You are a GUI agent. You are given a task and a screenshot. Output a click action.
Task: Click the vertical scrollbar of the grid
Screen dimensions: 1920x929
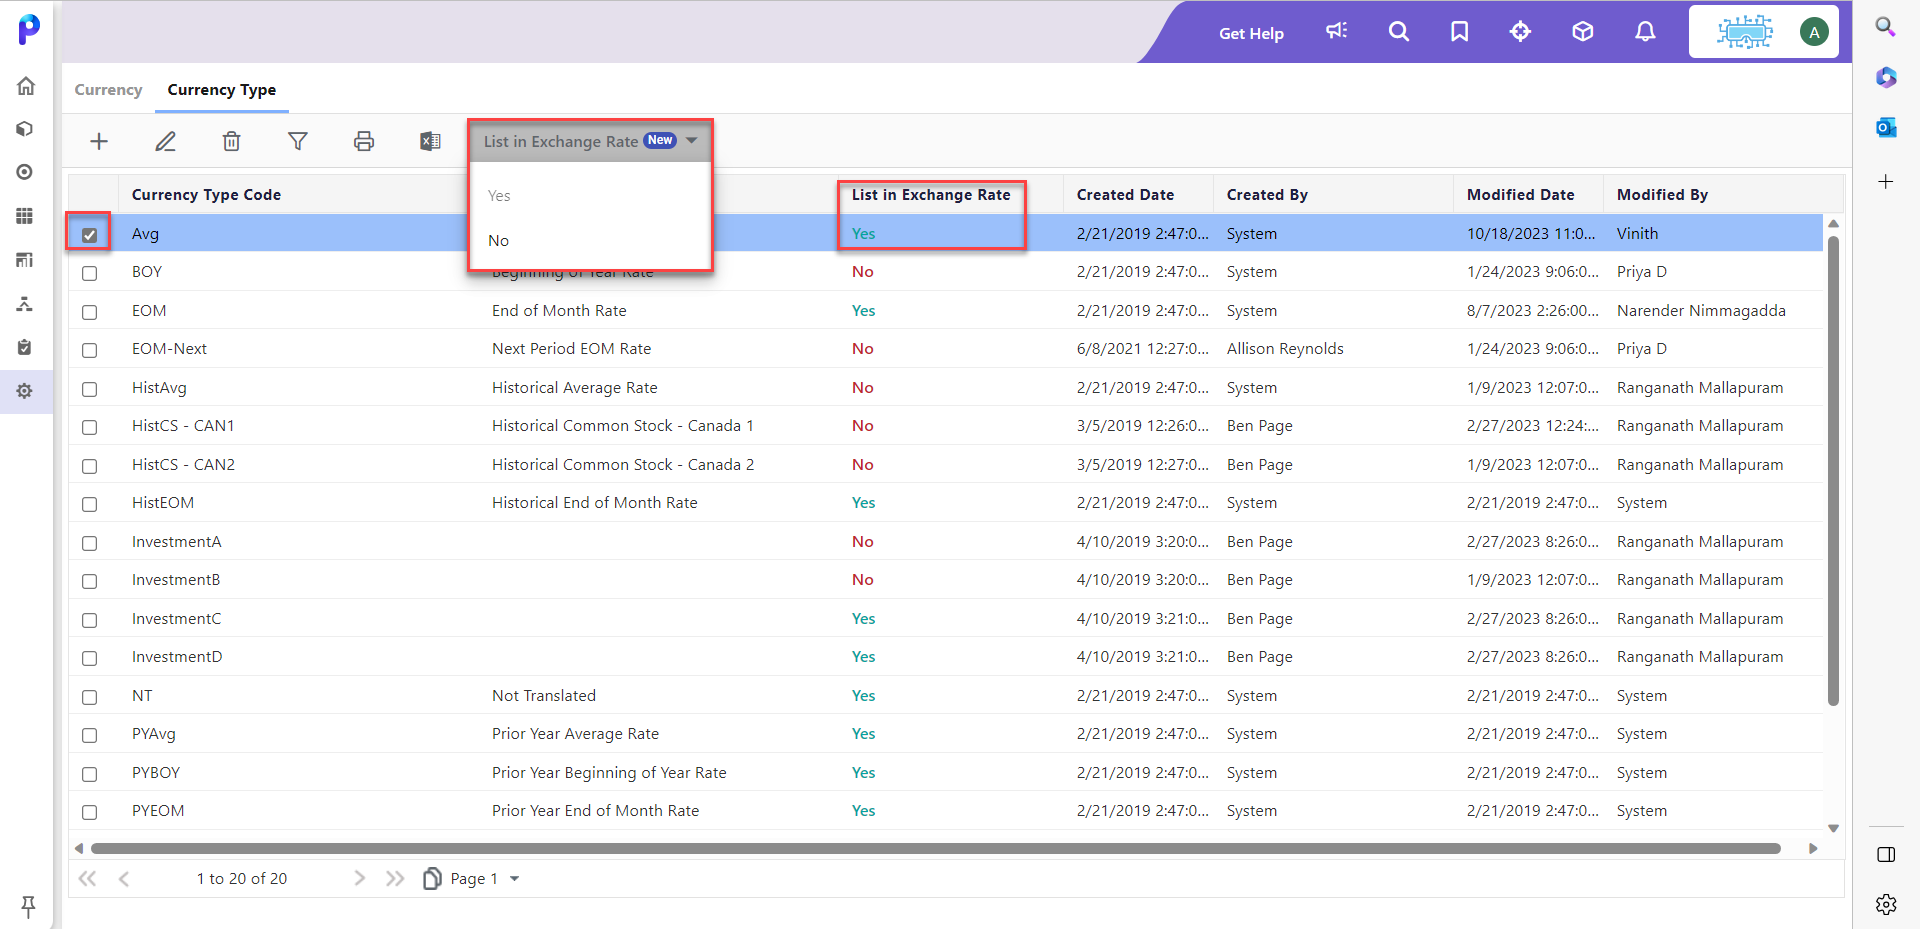[1833, 470]
